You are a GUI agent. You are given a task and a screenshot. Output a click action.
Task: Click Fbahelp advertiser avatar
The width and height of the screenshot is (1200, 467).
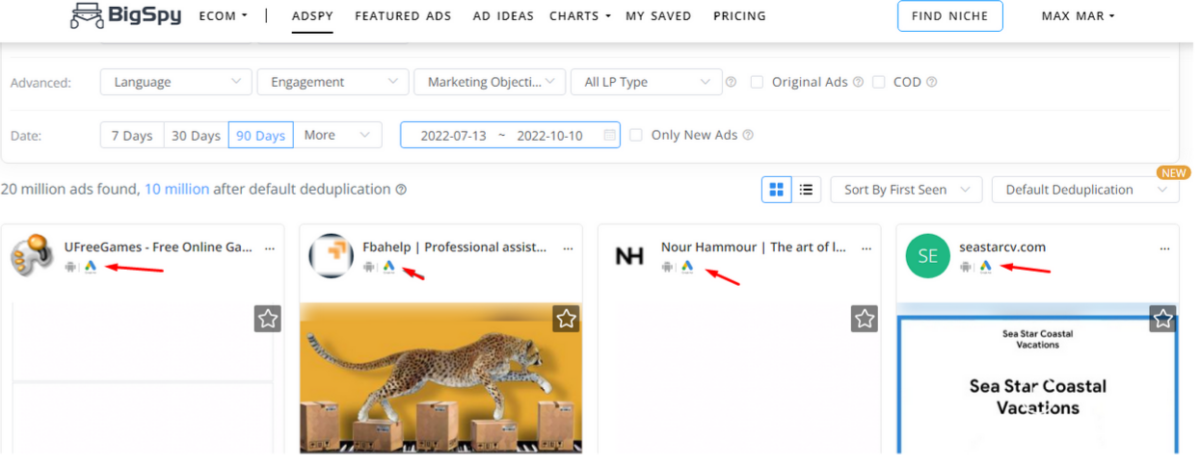coord(331,256)
